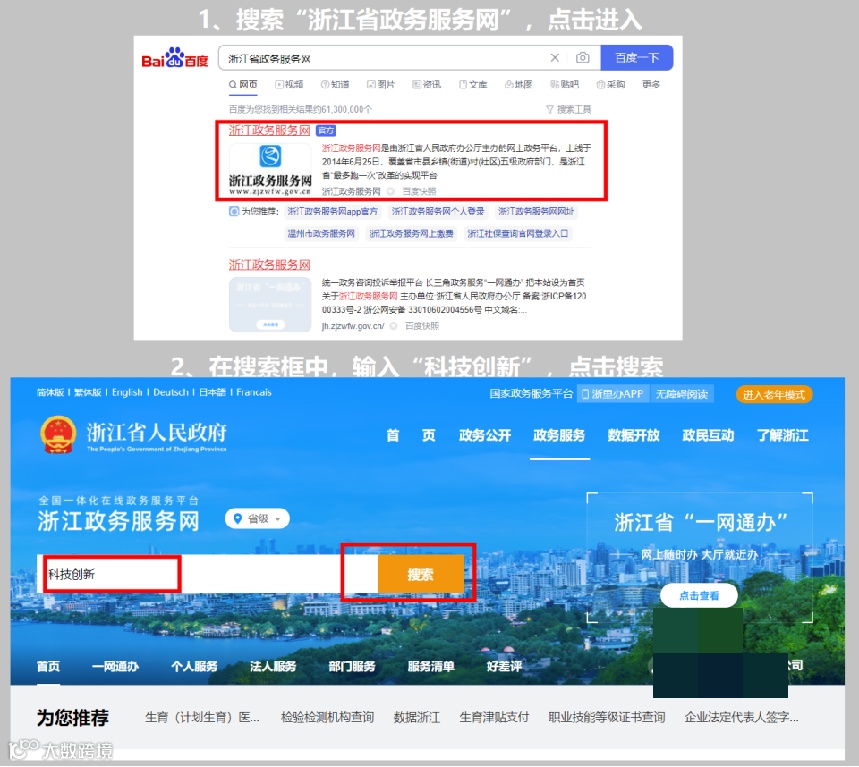Open 了解浙江 navigation menu
The height and width of the screenshot is (767, 859).
(783, 436)
